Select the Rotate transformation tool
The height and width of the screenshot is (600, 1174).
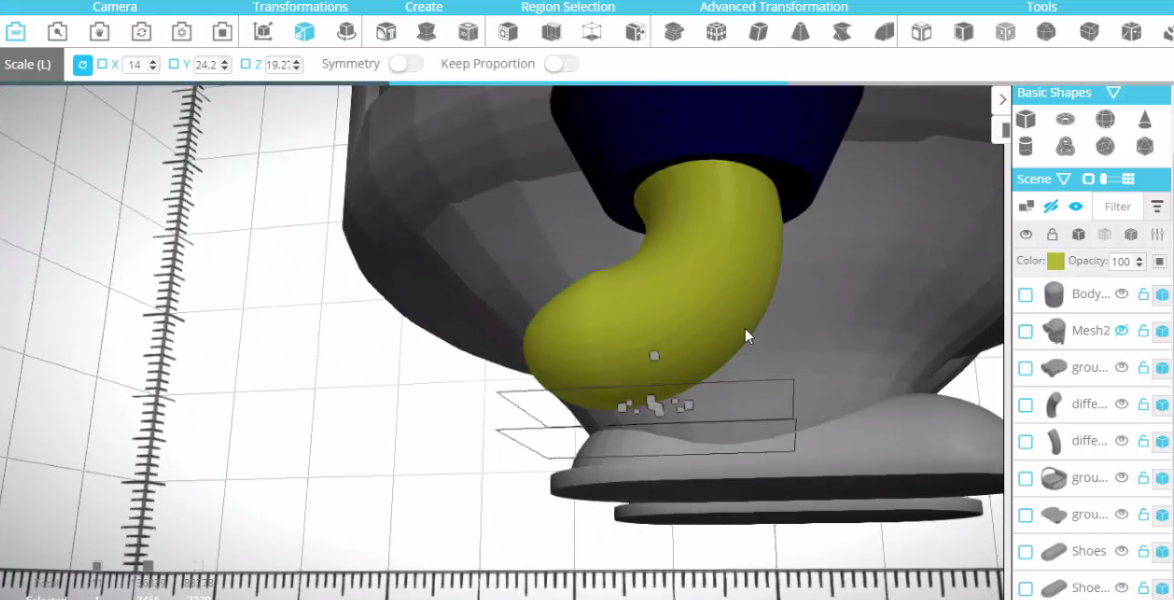click(x=346, y=31)
